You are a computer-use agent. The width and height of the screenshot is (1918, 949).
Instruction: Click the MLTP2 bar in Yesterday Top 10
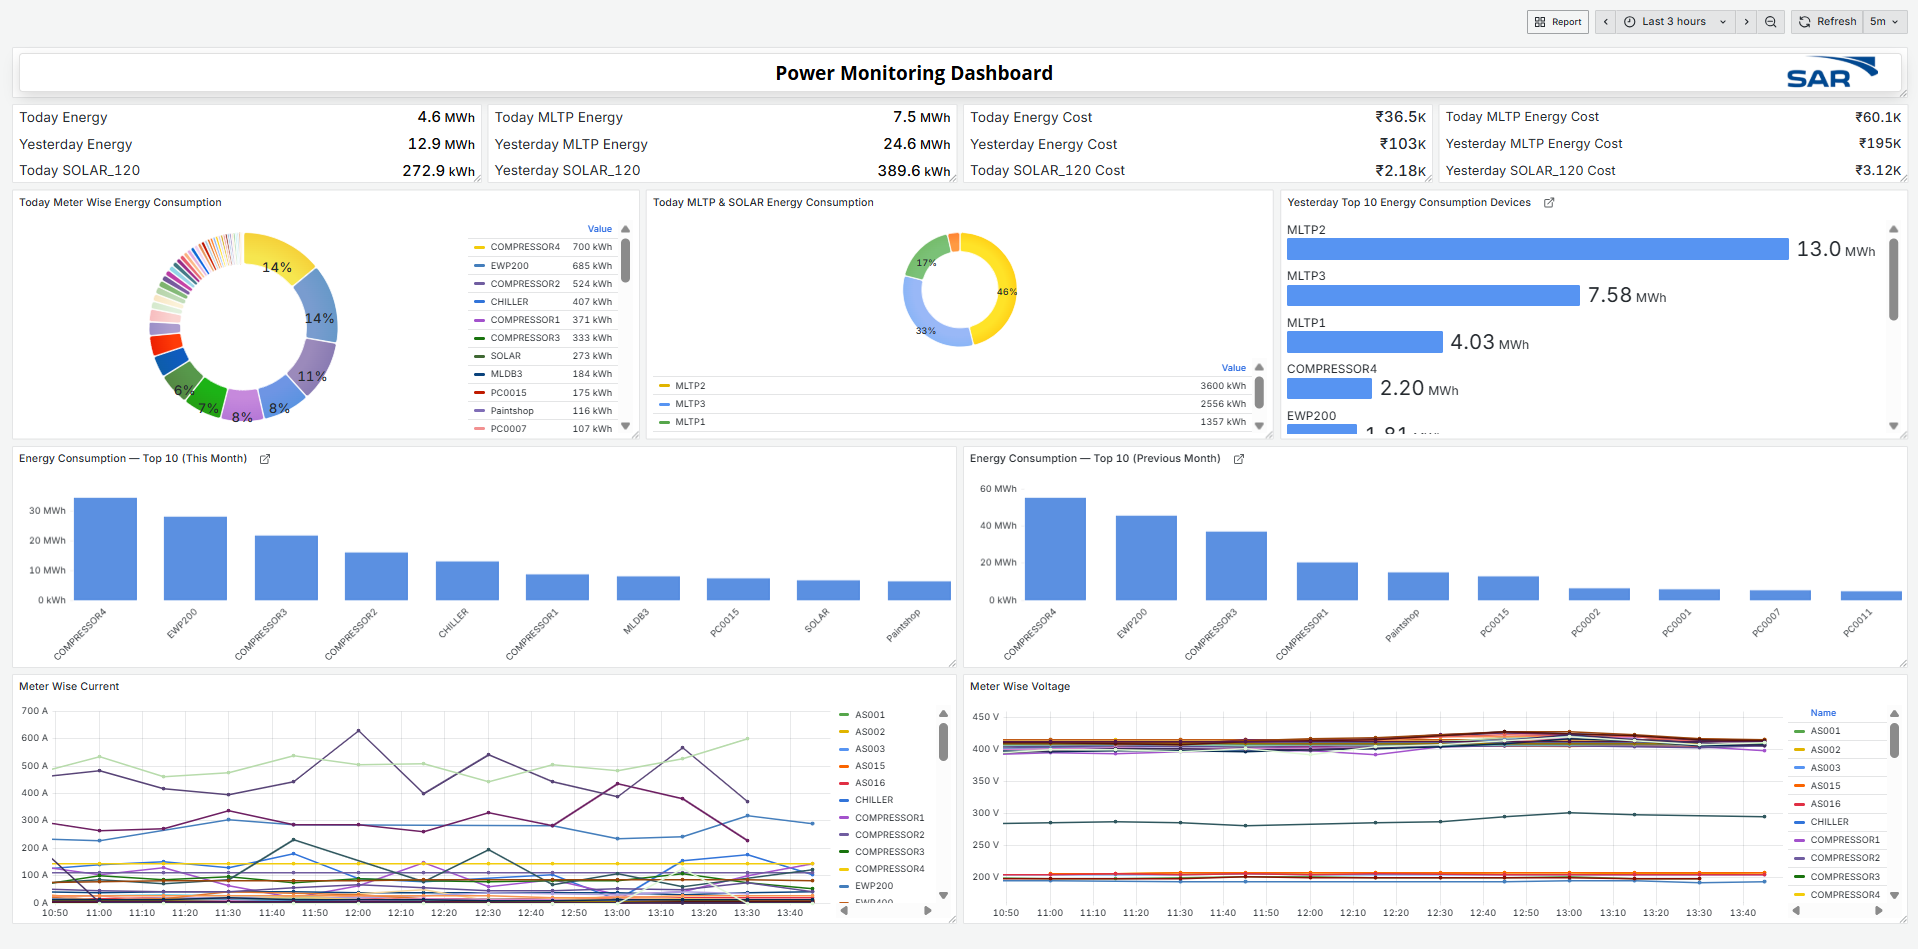1536,249
